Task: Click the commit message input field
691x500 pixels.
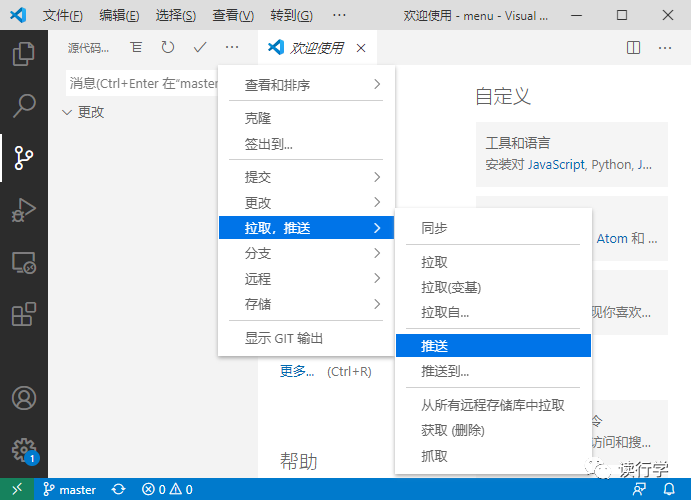Action: 142,83
